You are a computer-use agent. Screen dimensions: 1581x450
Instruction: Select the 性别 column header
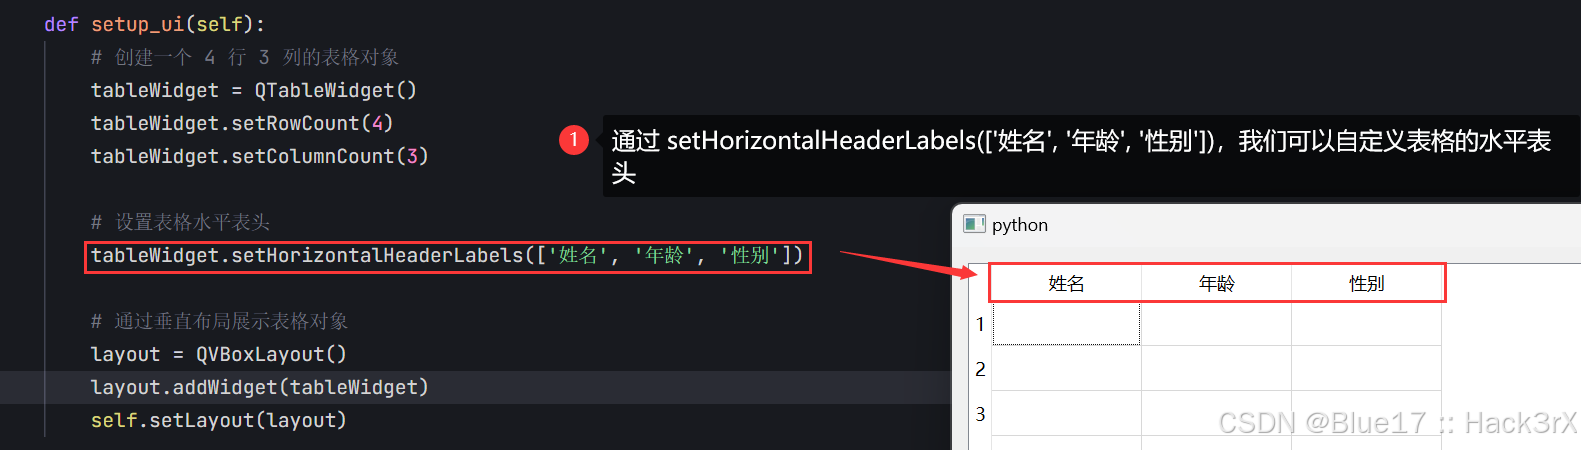click(x=1366, y=283)
